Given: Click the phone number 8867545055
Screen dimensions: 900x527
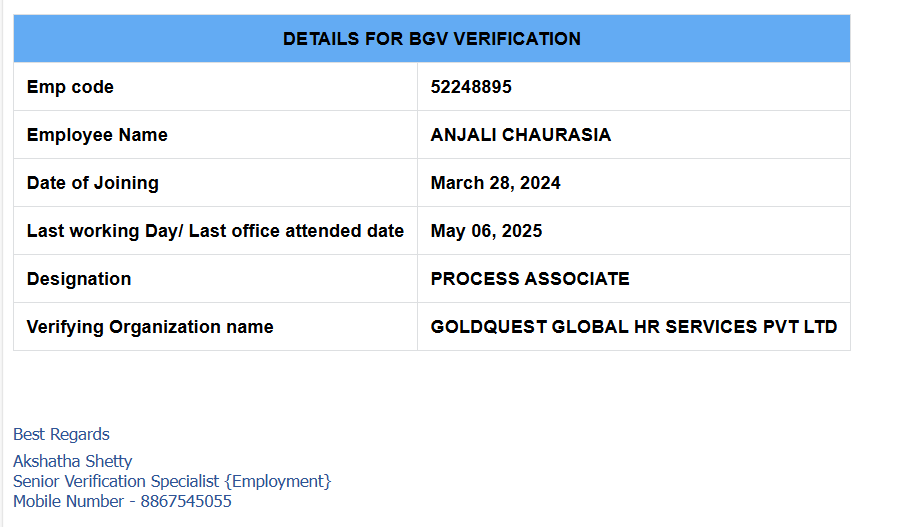Looking at the screenshot, I should [x=186, y=501].
